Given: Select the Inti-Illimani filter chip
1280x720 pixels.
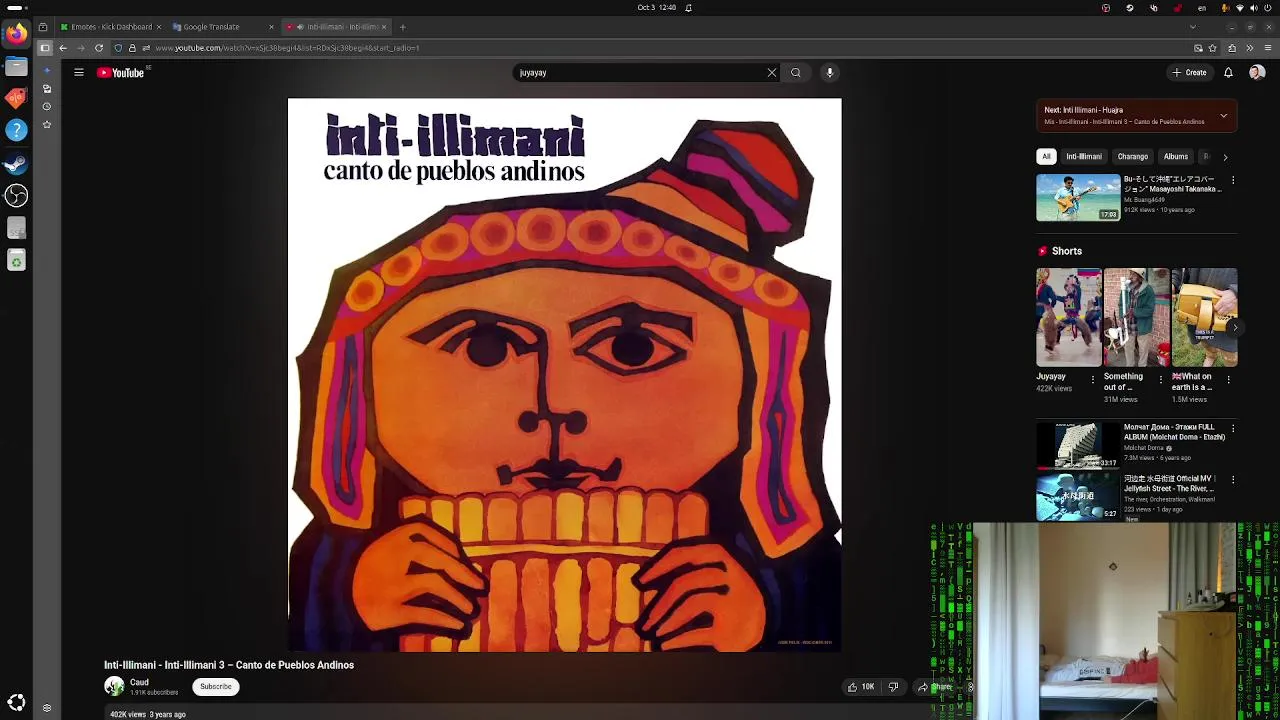Looking at the screenshot, I should pos(1083,156).
